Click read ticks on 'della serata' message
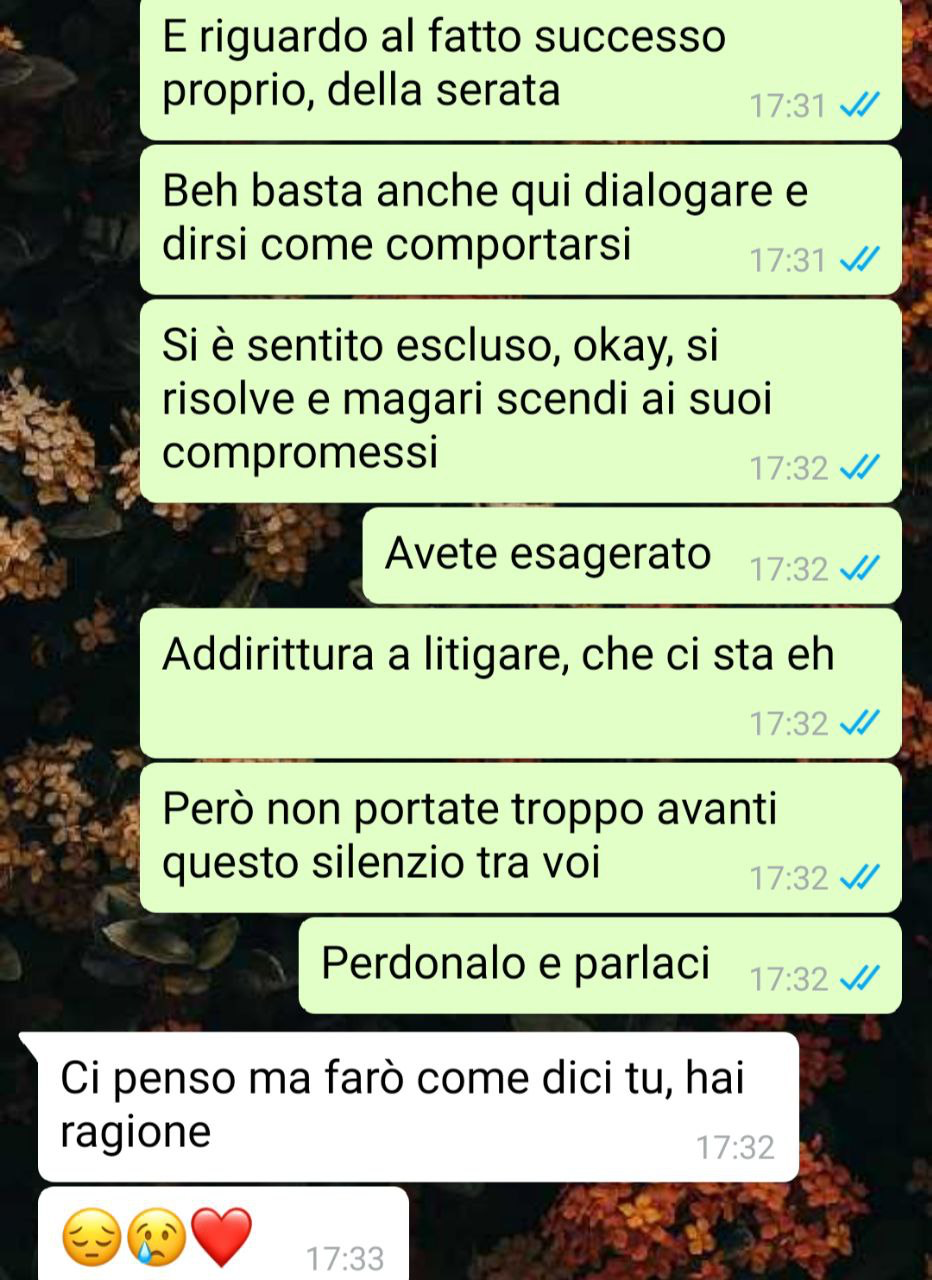Viewport: 932px width, 1280px height. coord(860,106)
